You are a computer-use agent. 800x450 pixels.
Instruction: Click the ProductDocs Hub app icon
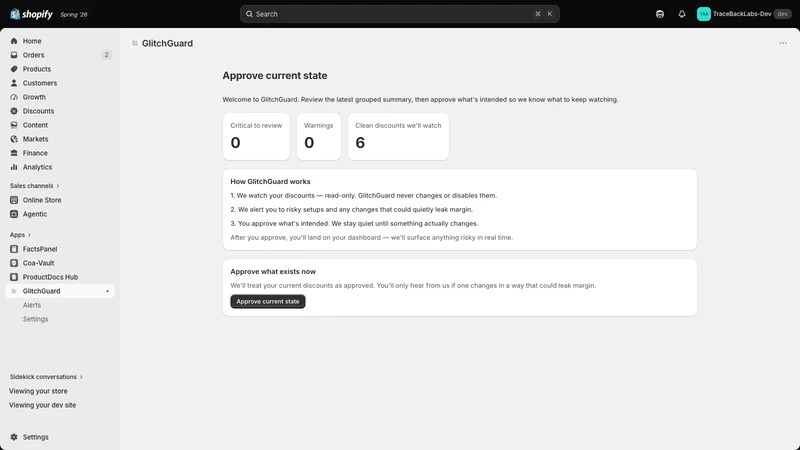pos(14,277)
